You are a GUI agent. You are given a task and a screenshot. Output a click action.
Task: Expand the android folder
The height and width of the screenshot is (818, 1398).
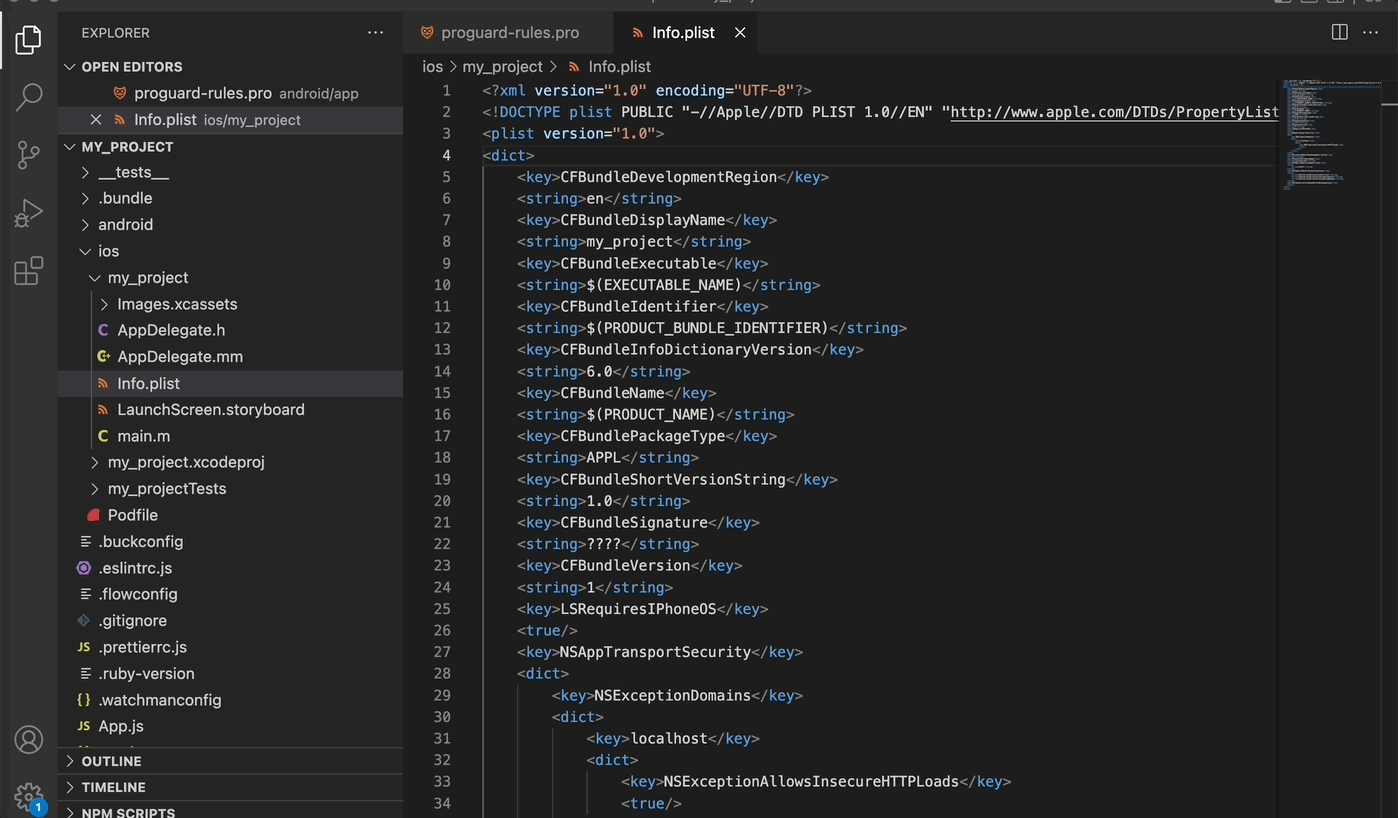(x=125, y=225)
